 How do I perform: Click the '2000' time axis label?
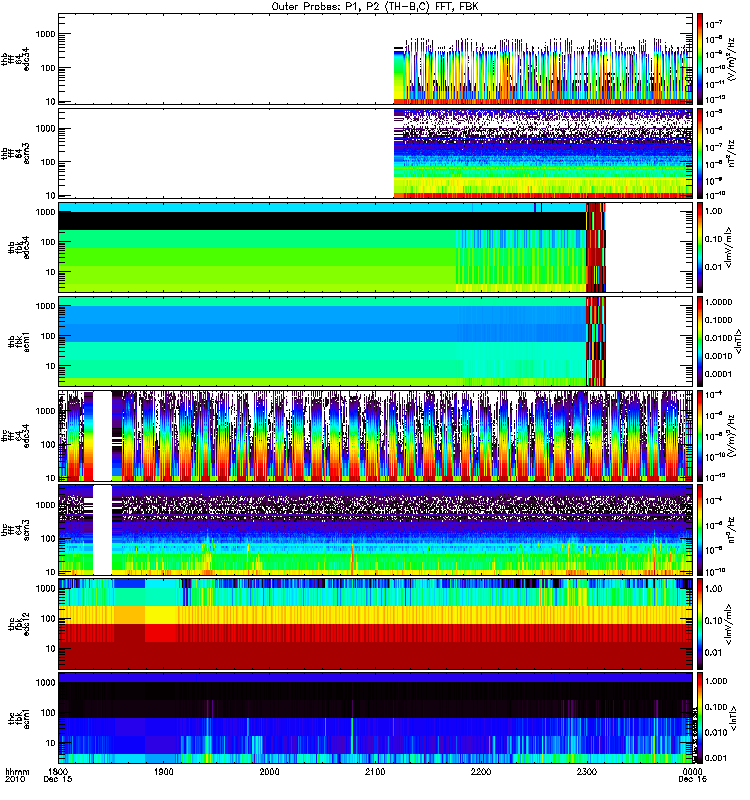coord(269,771)
